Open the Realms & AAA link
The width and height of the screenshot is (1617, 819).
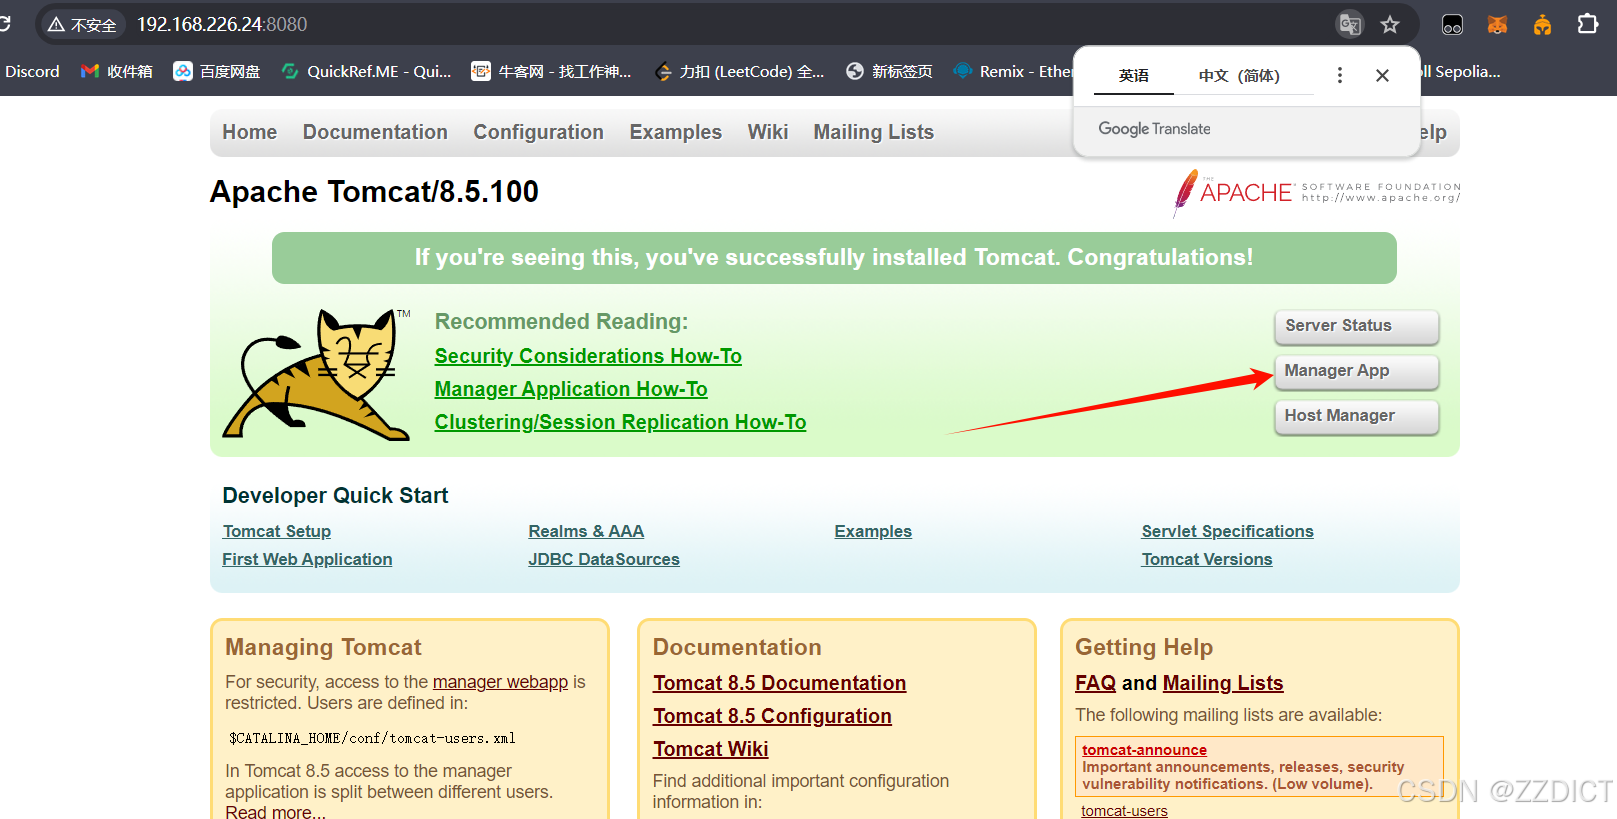(586, 531)
